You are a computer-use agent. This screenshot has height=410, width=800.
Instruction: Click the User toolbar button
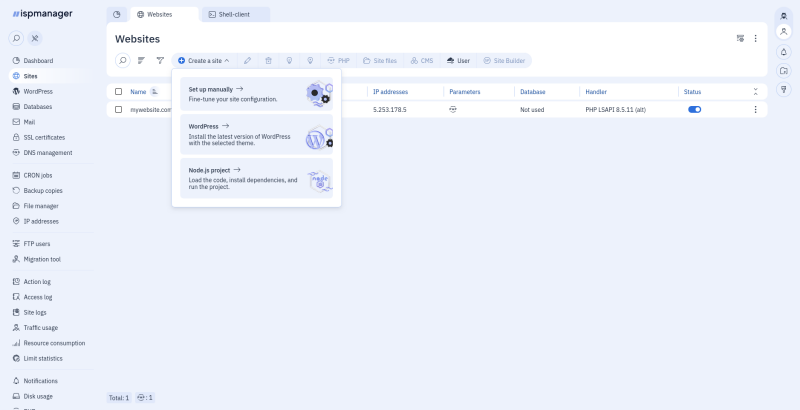pos(458,61)
